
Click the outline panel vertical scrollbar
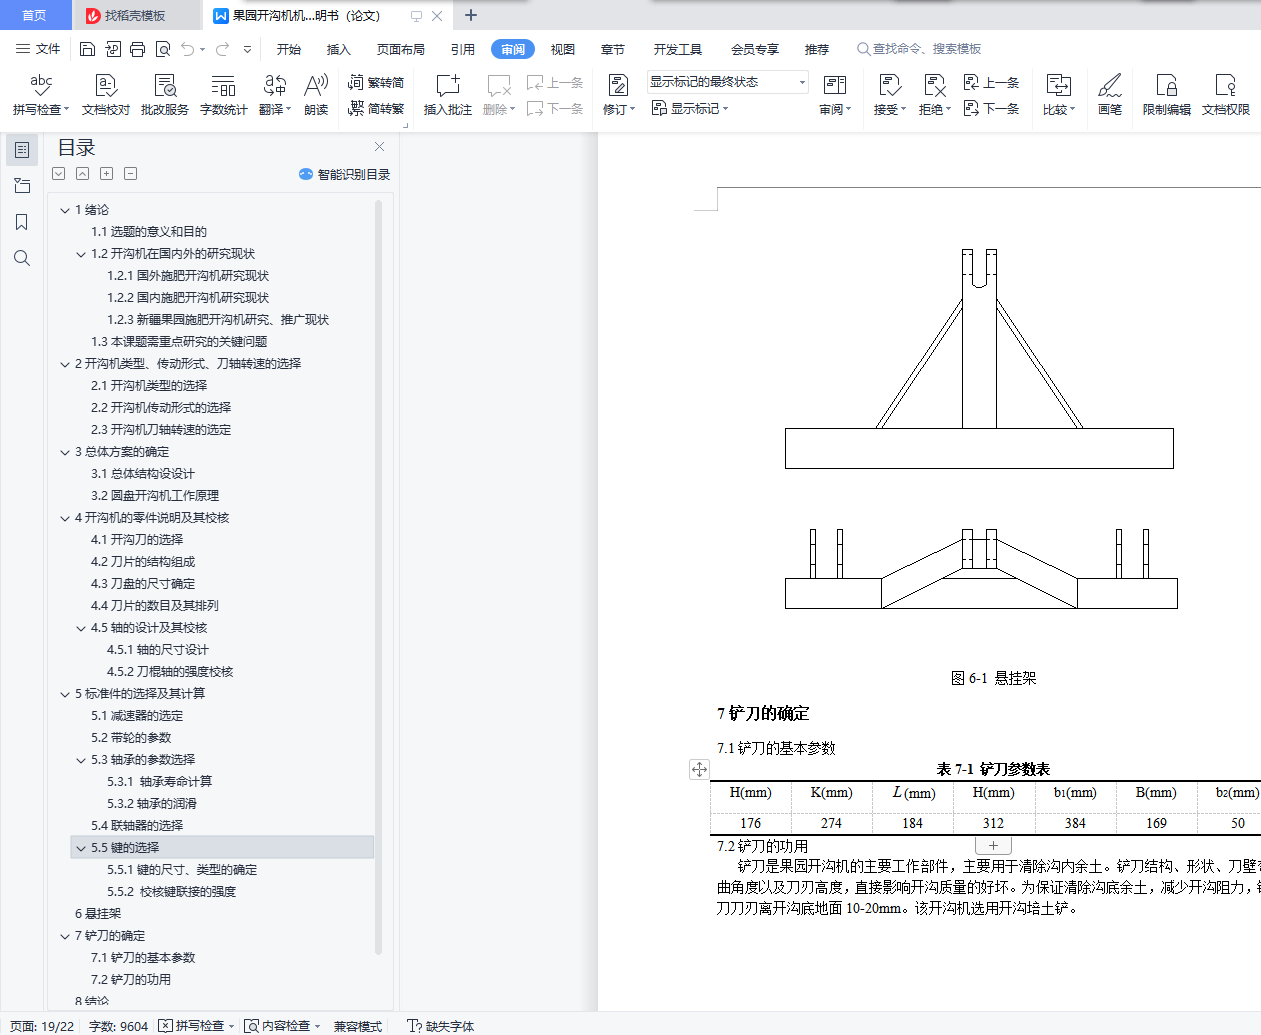tap(378, 575)
